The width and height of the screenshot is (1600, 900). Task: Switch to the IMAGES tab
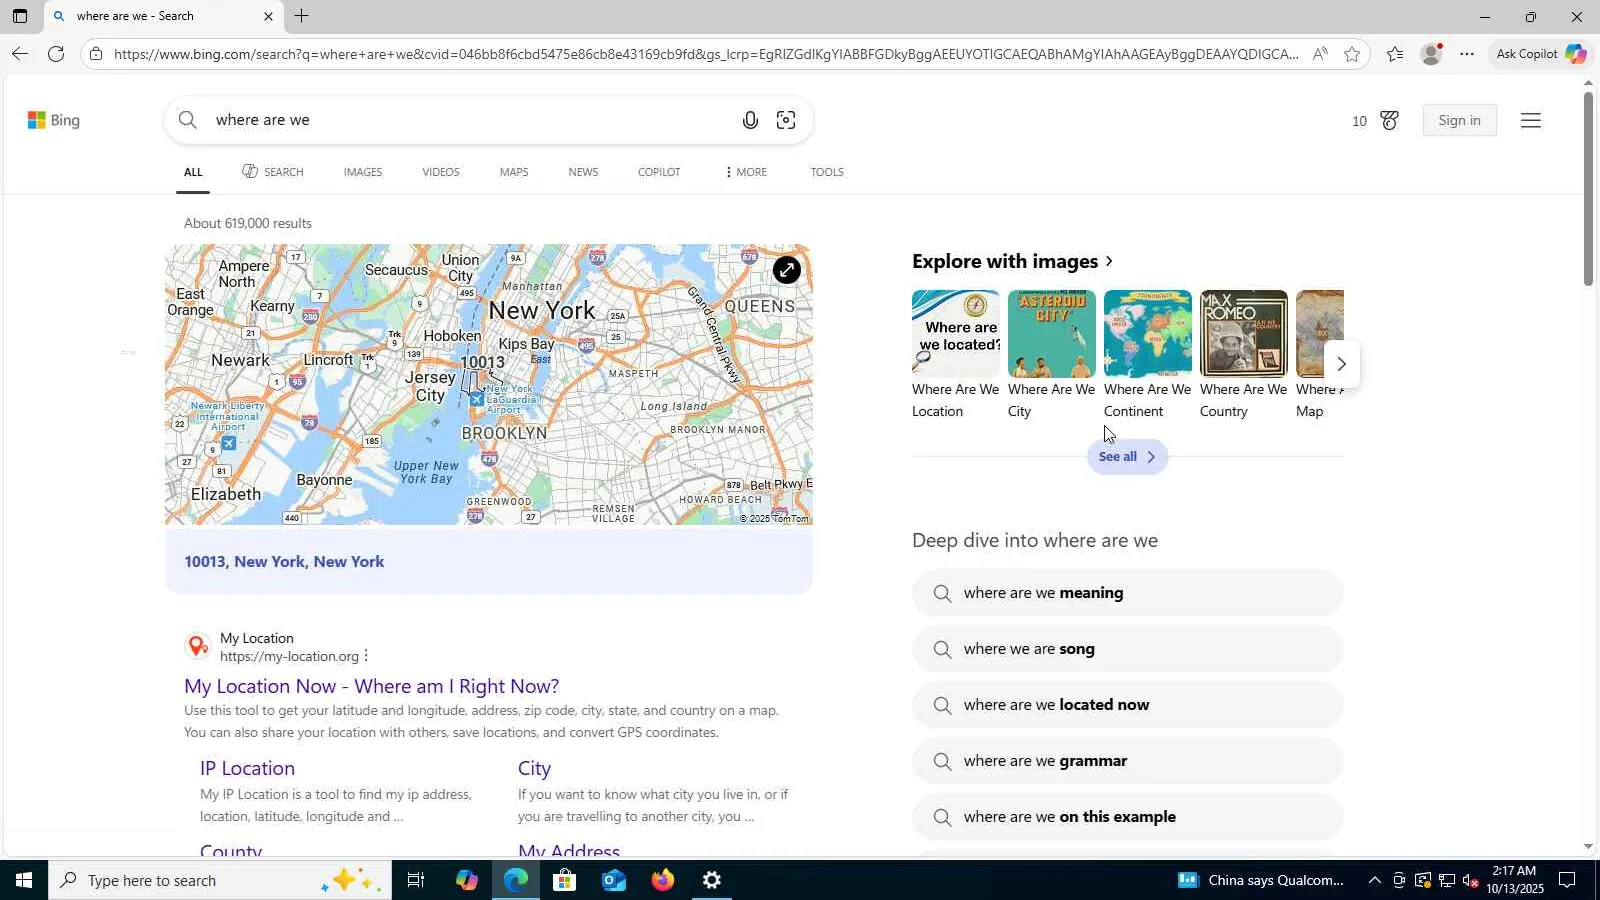tap(363, 172)
